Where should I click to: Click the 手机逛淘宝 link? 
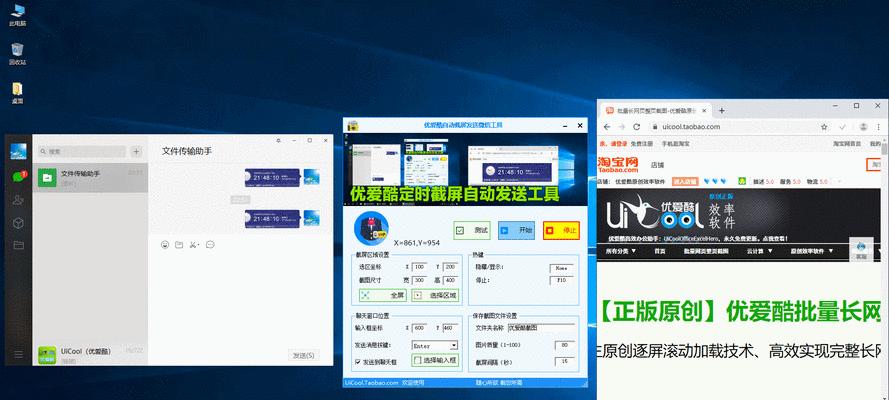[x=676, y=144]
